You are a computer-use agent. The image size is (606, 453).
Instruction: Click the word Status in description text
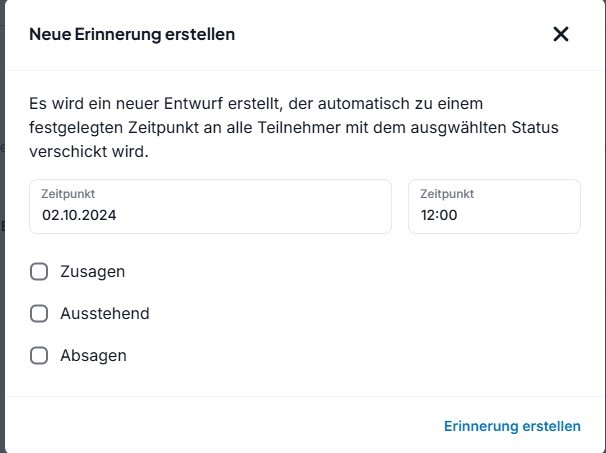[535, 127]
